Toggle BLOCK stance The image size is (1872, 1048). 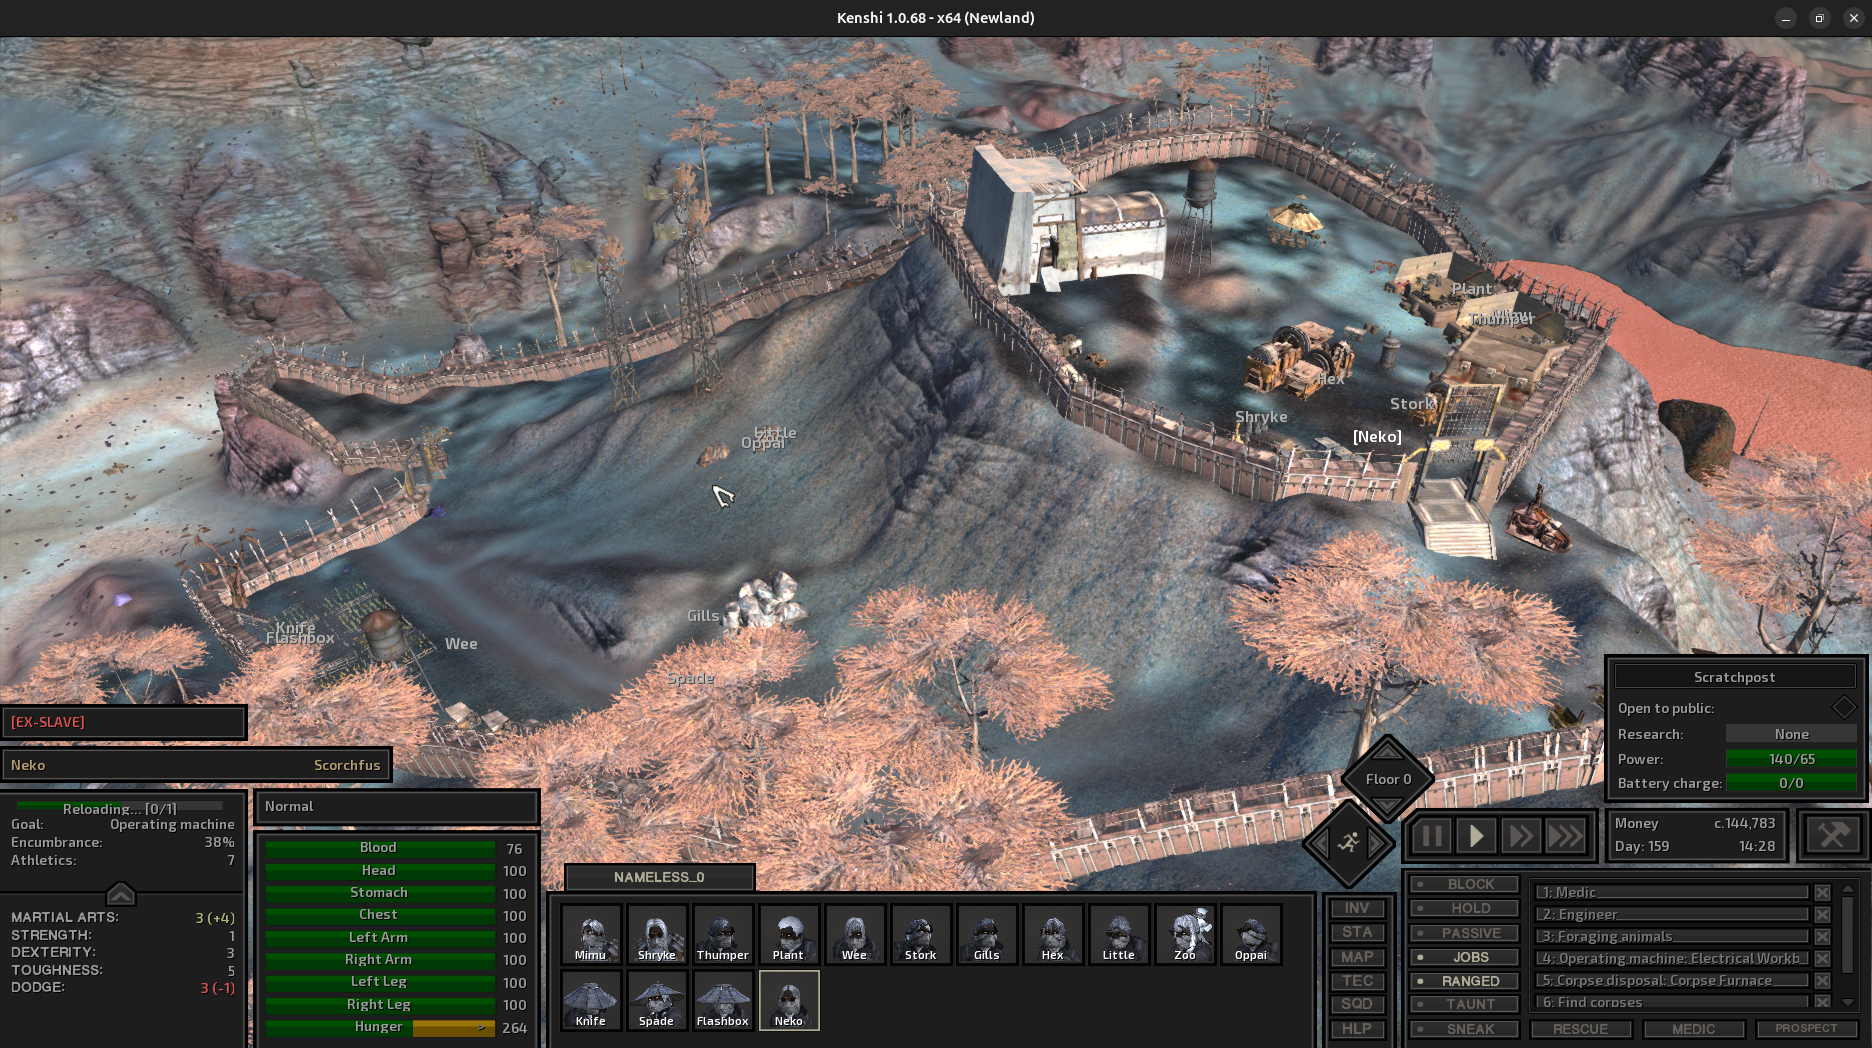(1465, 884)
